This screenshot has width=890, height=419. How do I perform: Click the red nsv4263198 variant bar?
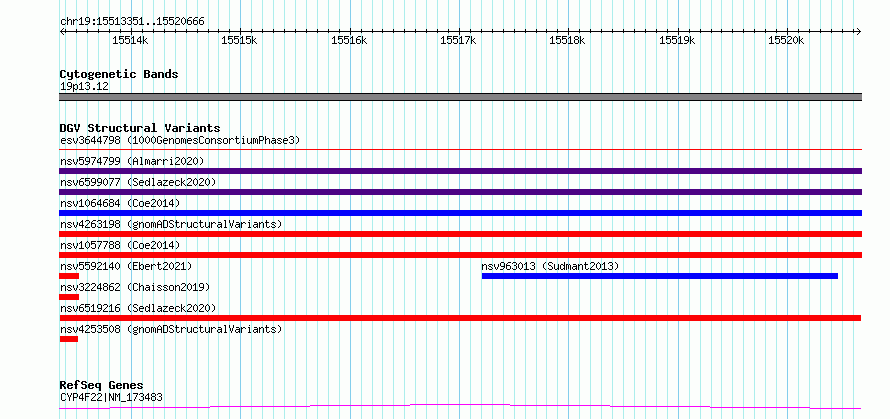[x=460, y=234]
